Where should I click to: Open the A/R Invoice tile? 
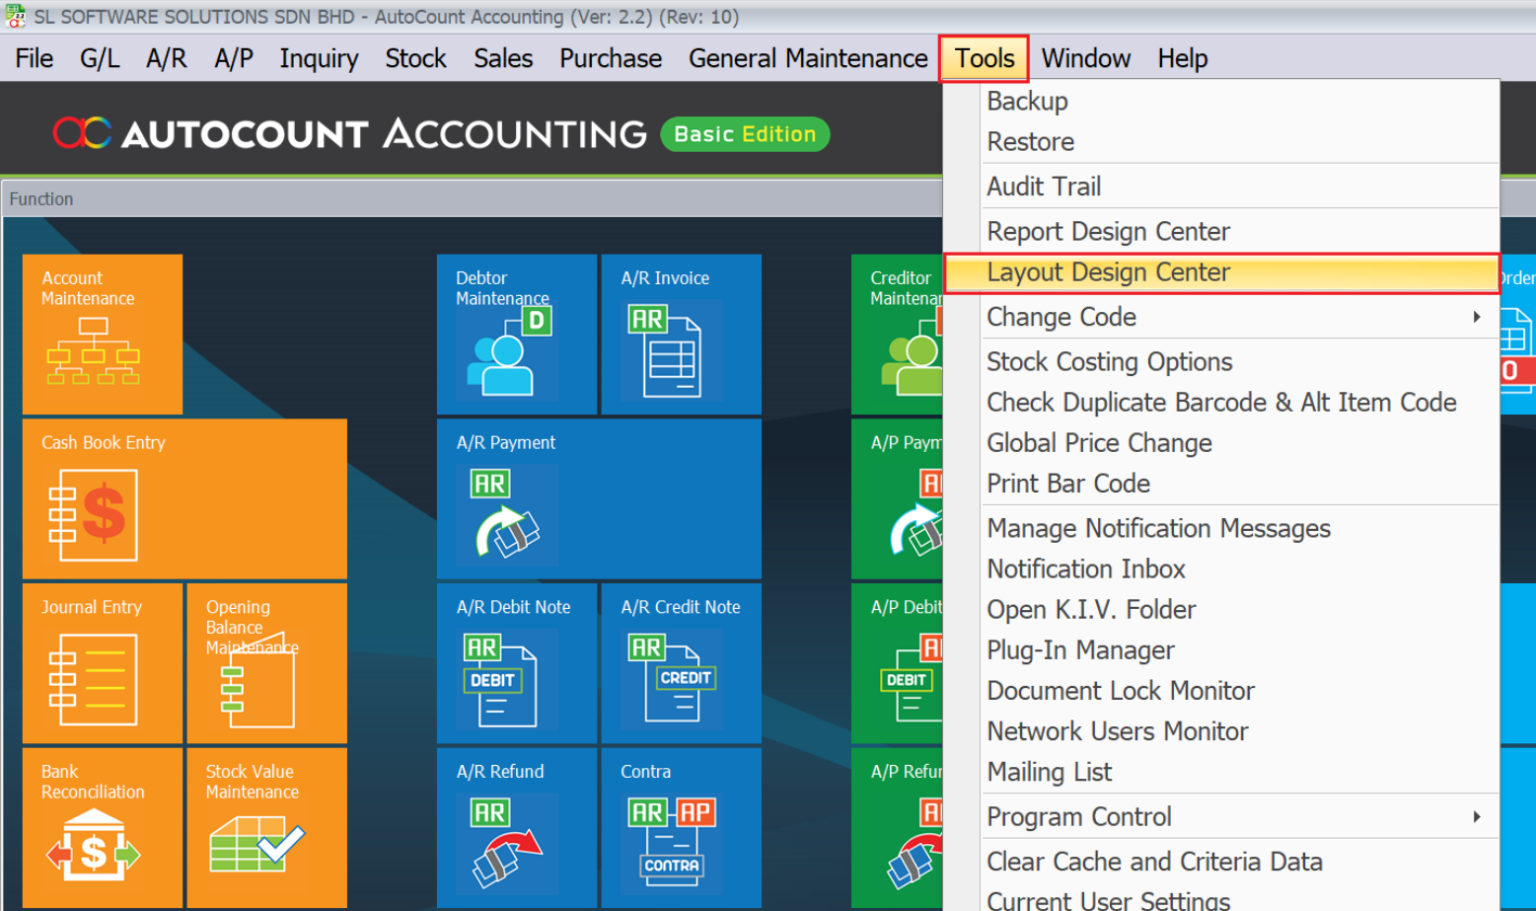coord(681,334)
